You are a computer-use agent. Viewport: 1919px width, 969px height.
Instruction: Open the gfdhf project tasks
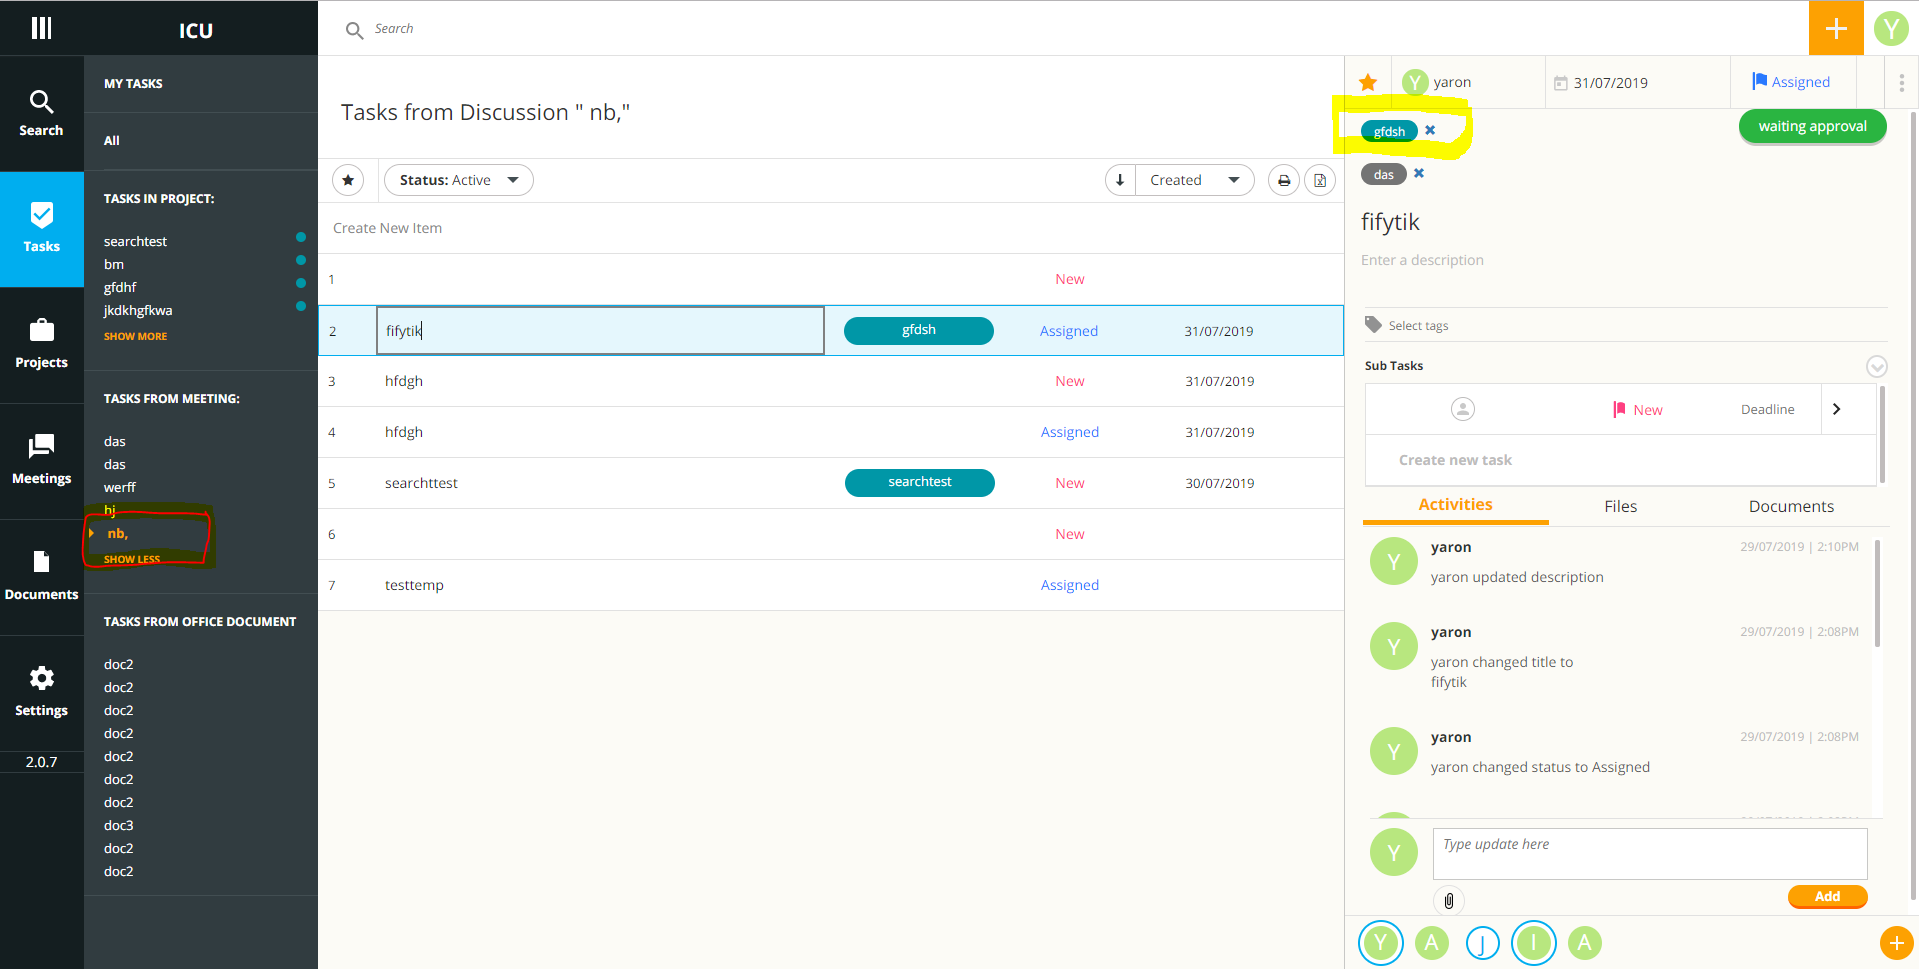[120, 287]
